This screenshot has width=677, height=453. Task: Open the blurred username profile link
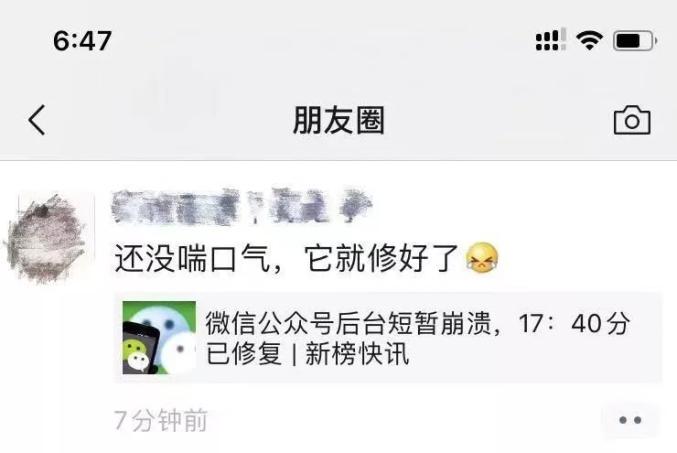[x=241, y=206]
